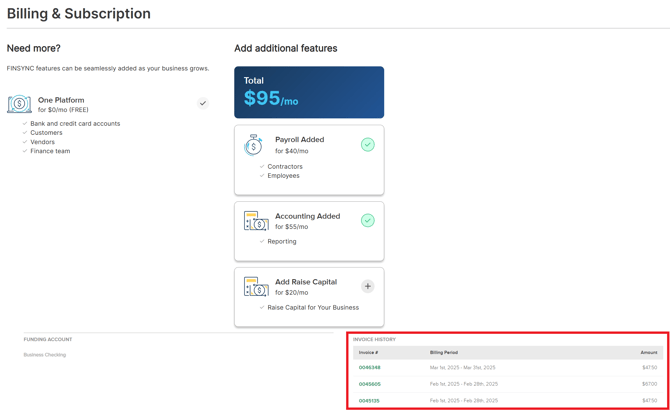The image size is (670, 411).
Task: Click the Add Raise Capital title
Action: pyautogui.click(x=306, y=282)
